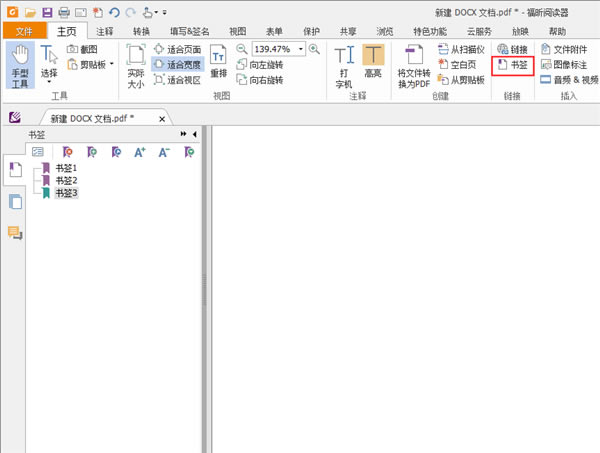Open the Protect (保护) tab

(x=311, y=31)
